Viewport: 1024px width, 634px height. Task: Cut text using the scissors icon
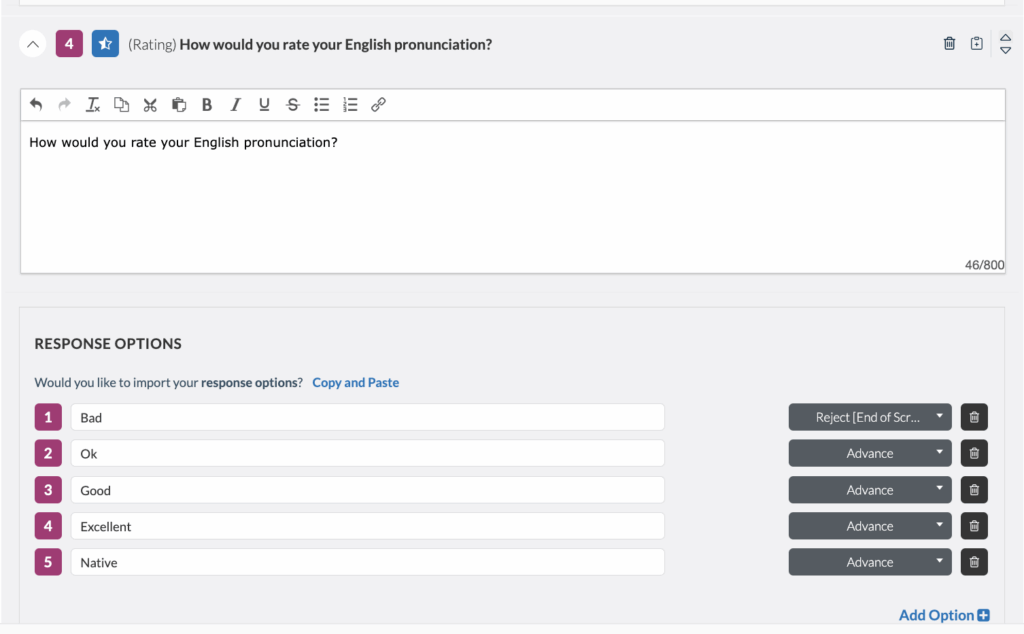(x=150, y=104)
